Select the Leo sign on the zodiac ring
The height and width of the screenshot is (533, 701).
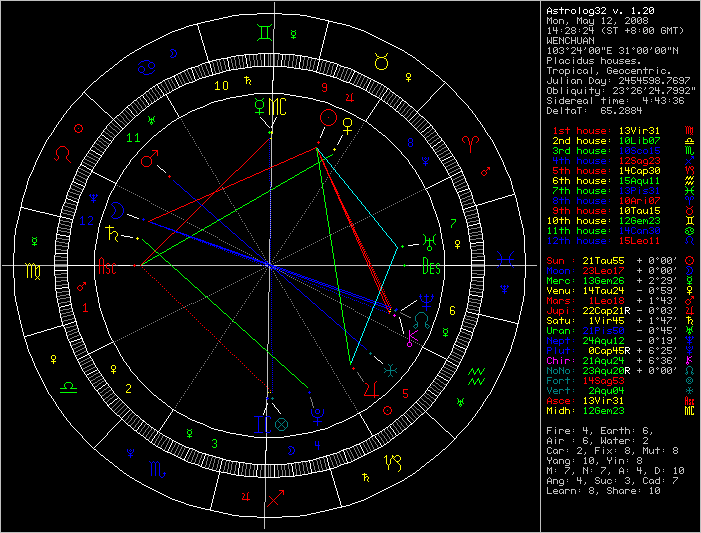tap(63, 154)
